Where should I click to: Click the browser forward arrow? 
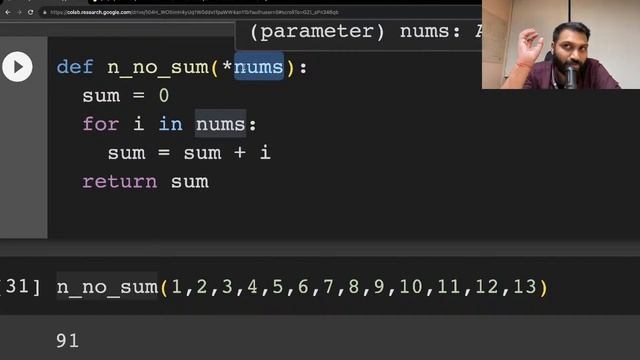19,12
